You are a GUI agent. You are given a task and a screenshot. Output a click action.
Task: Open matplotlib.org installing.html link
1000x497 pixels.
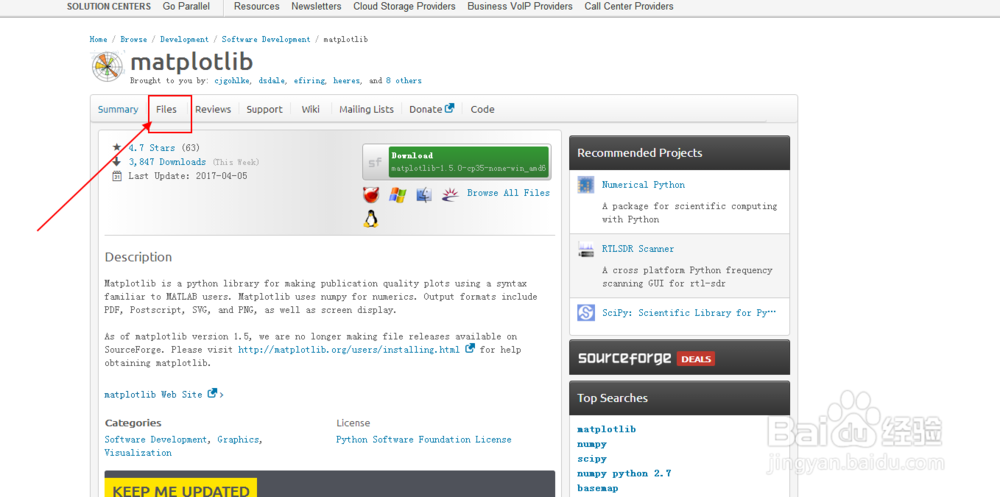pyautogui.click(x=349, y=350)
